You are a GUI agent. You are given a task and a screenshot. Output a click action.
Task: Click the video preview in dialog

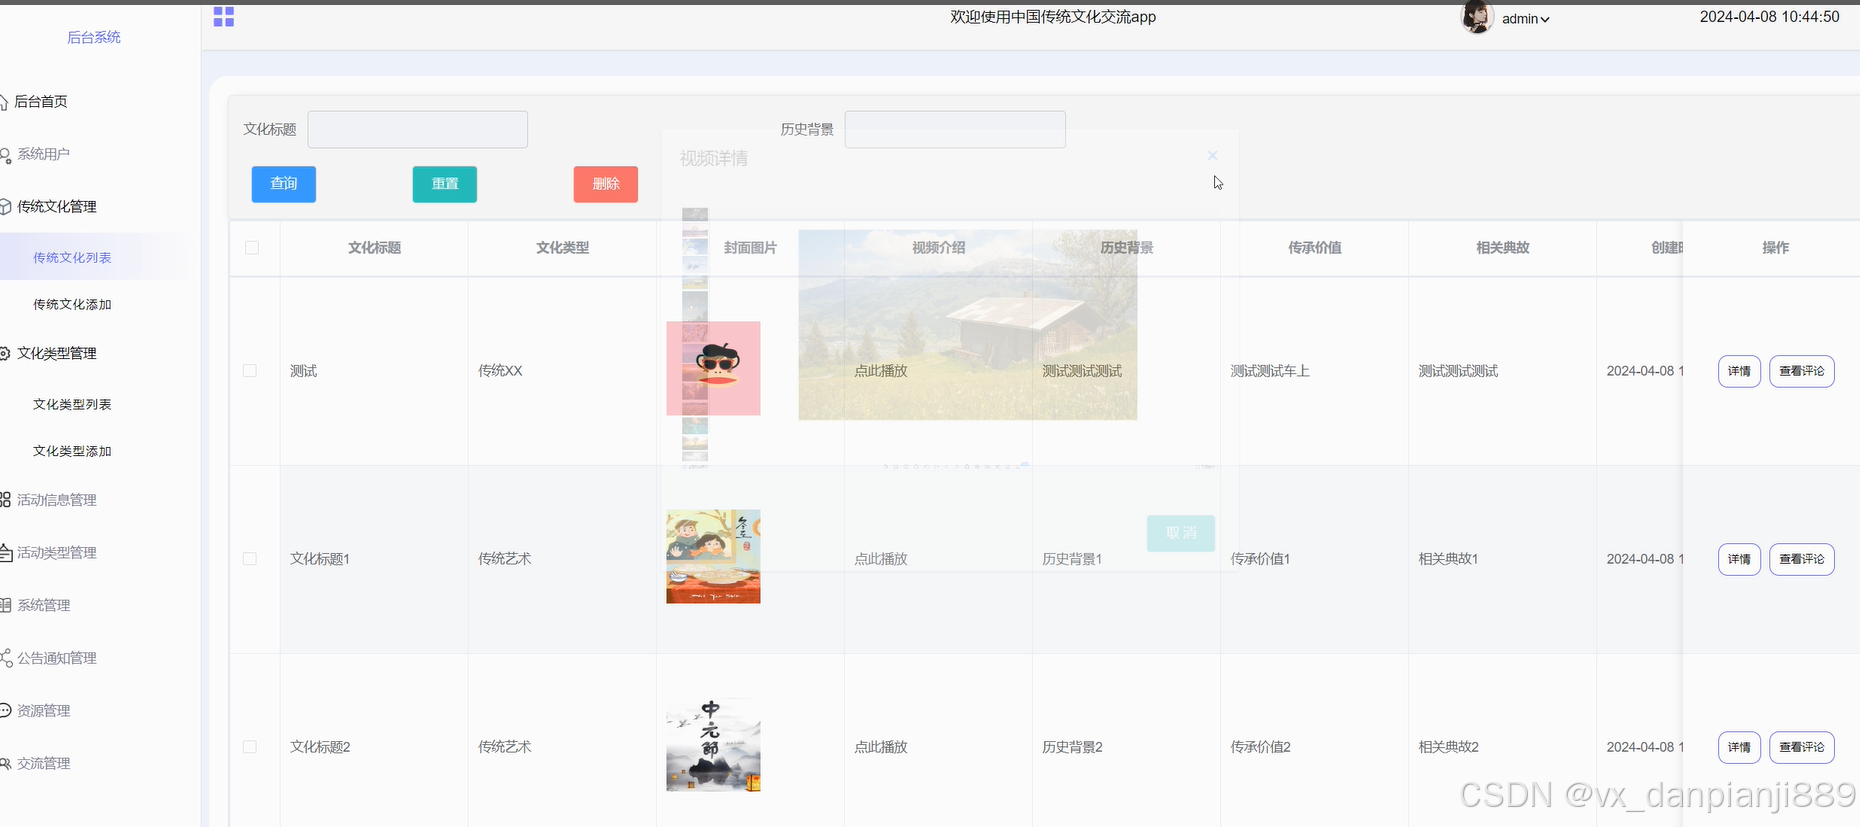[x=967, y=325]
